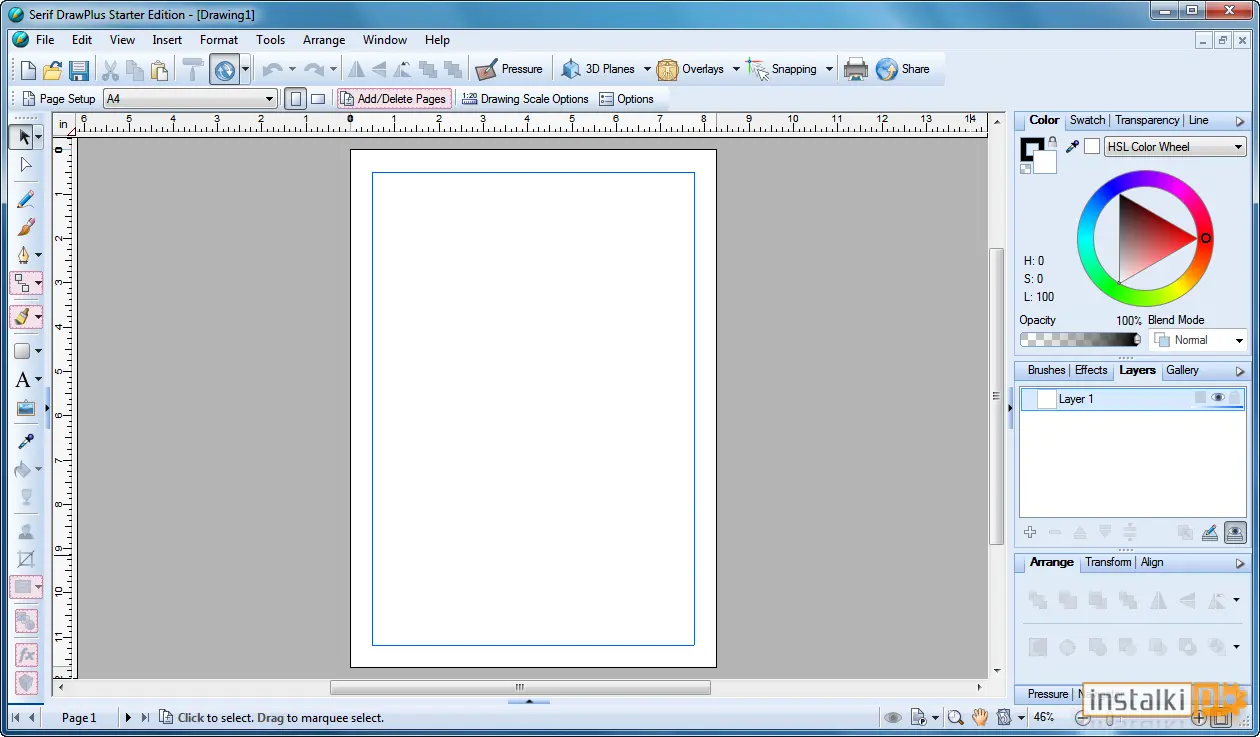
Task: Click the Snapping button
Action: coord(783,69)
